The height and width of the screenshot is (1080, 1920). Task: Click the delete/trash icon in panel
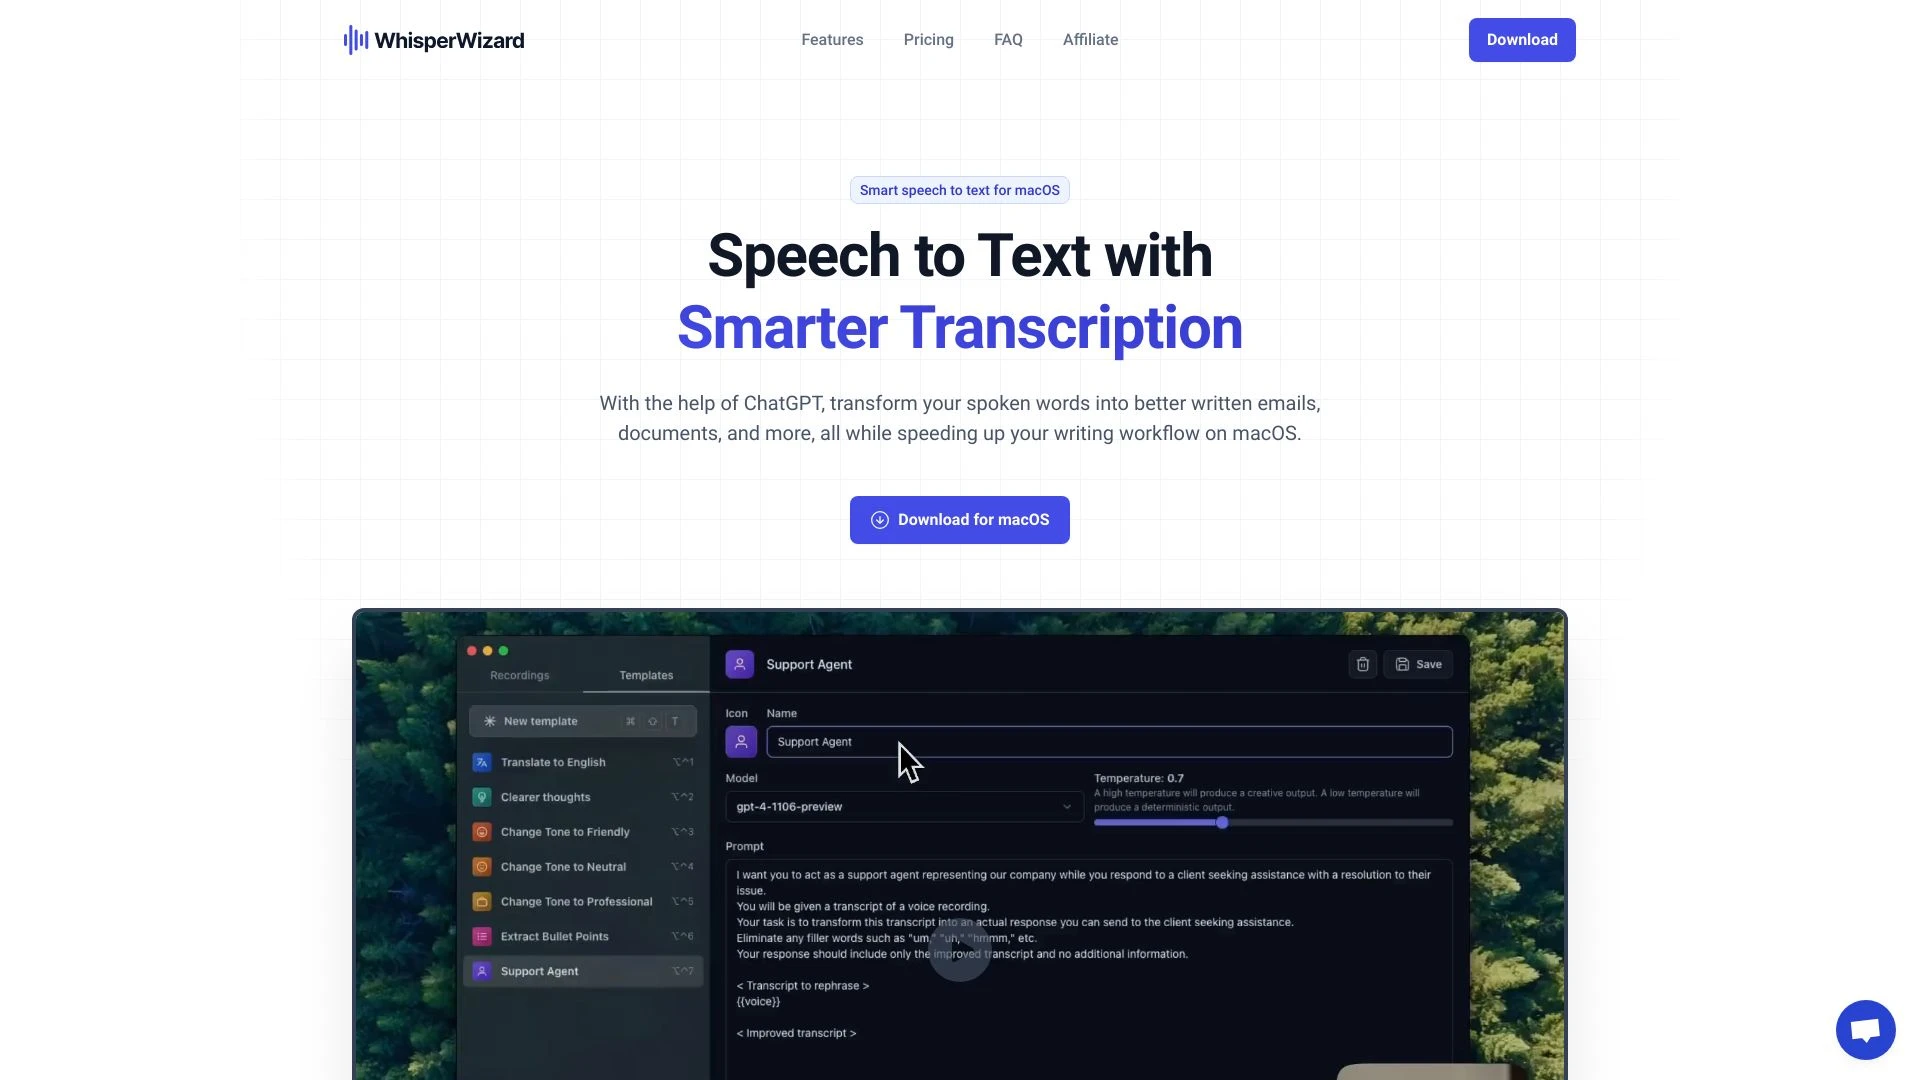(x=1362, y=663)
